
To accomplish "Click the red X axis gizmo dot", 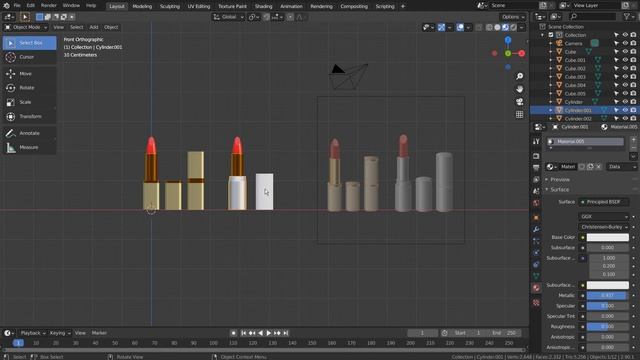I will pos(522,53).
